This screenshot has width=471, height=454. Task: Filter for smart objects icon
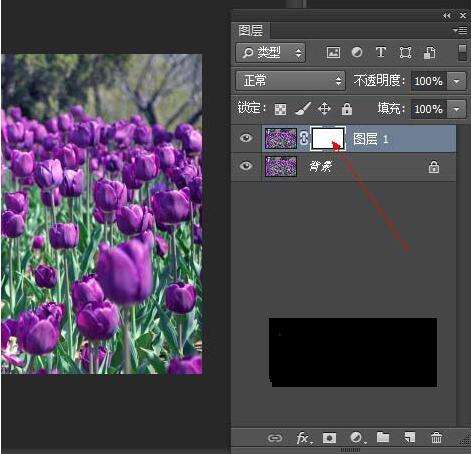click(430, 53)
